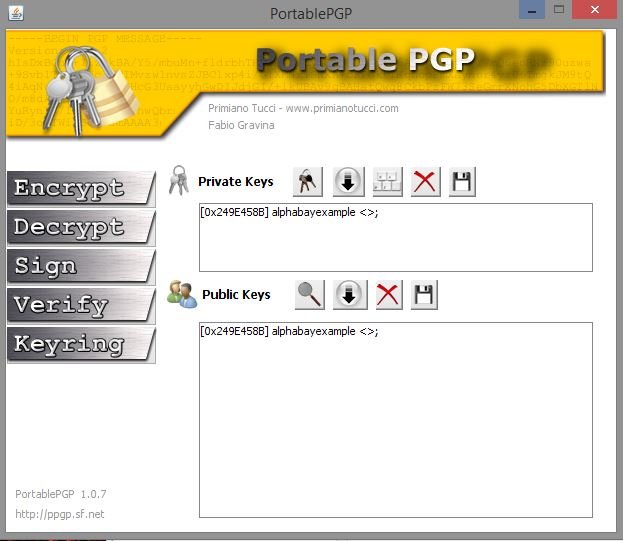Select the Keyring section

81,344
